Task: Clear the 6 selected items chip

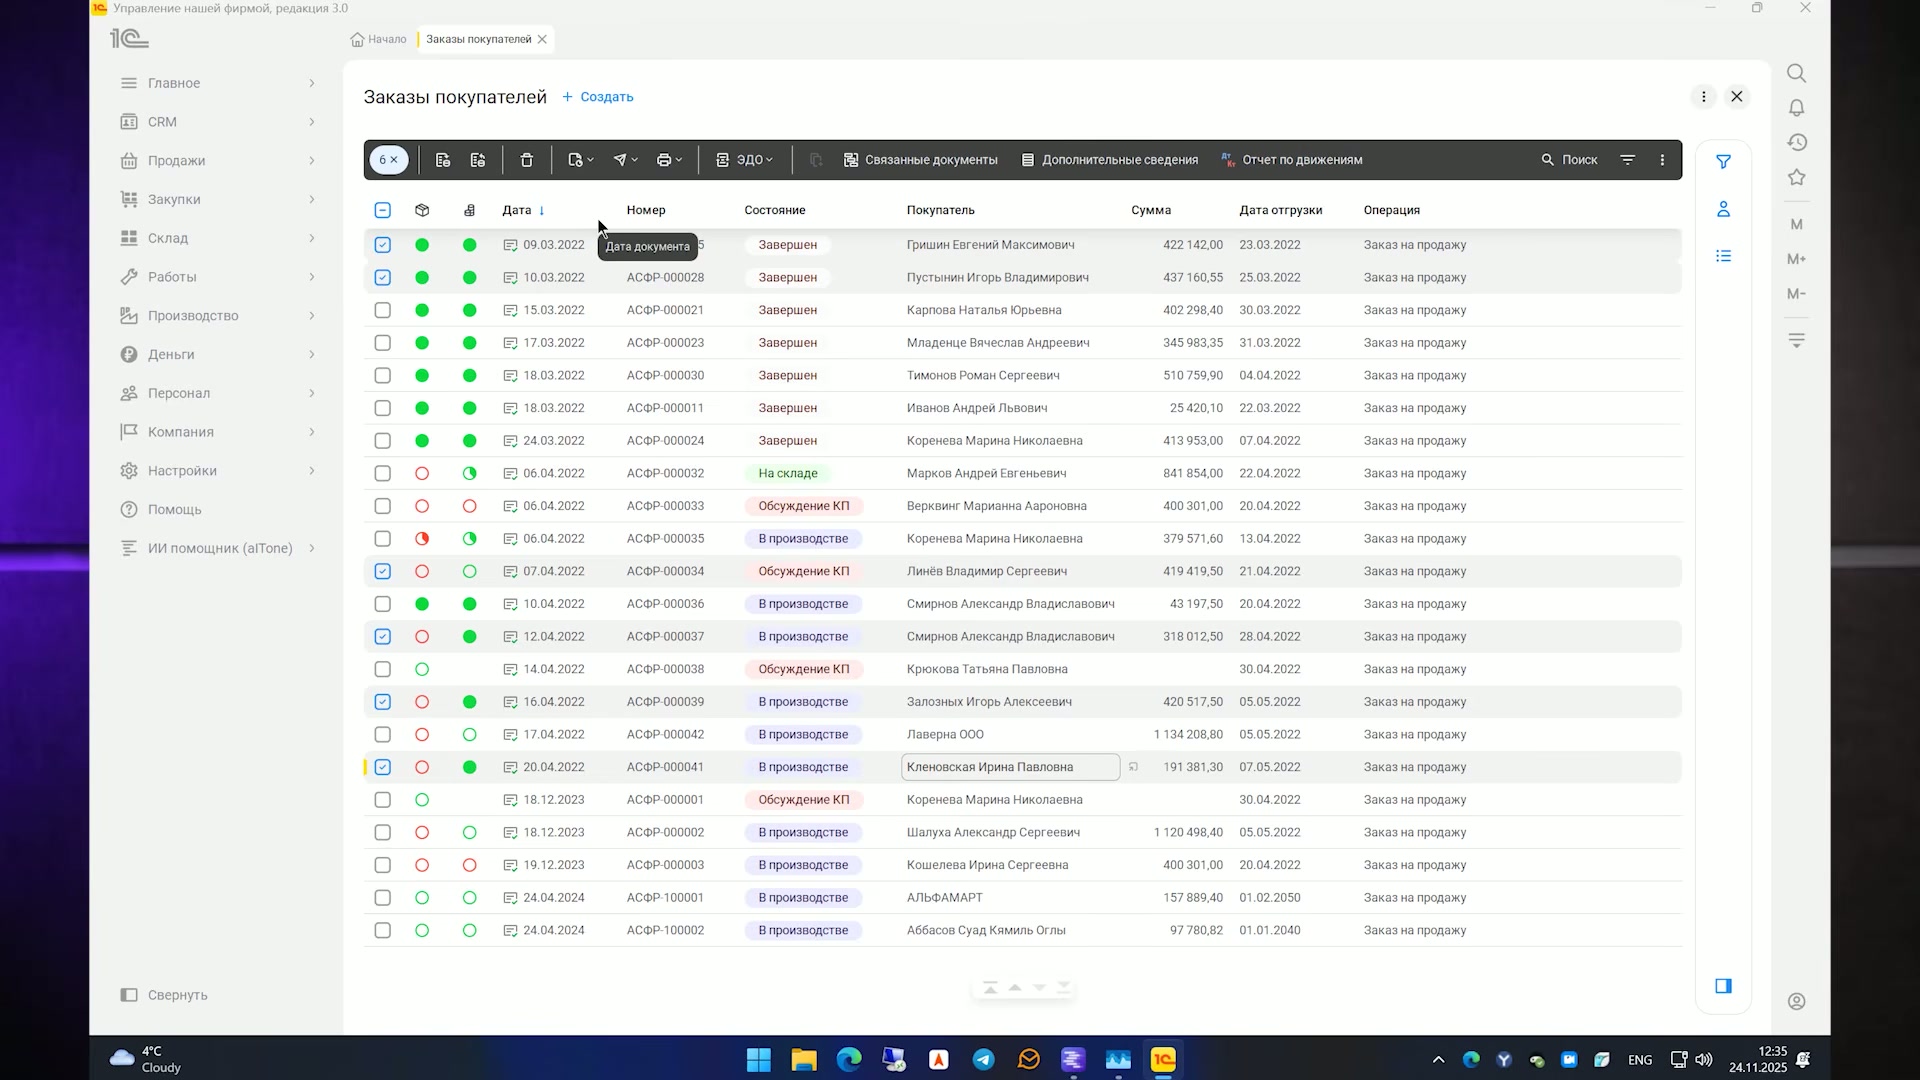Action: 389,160
